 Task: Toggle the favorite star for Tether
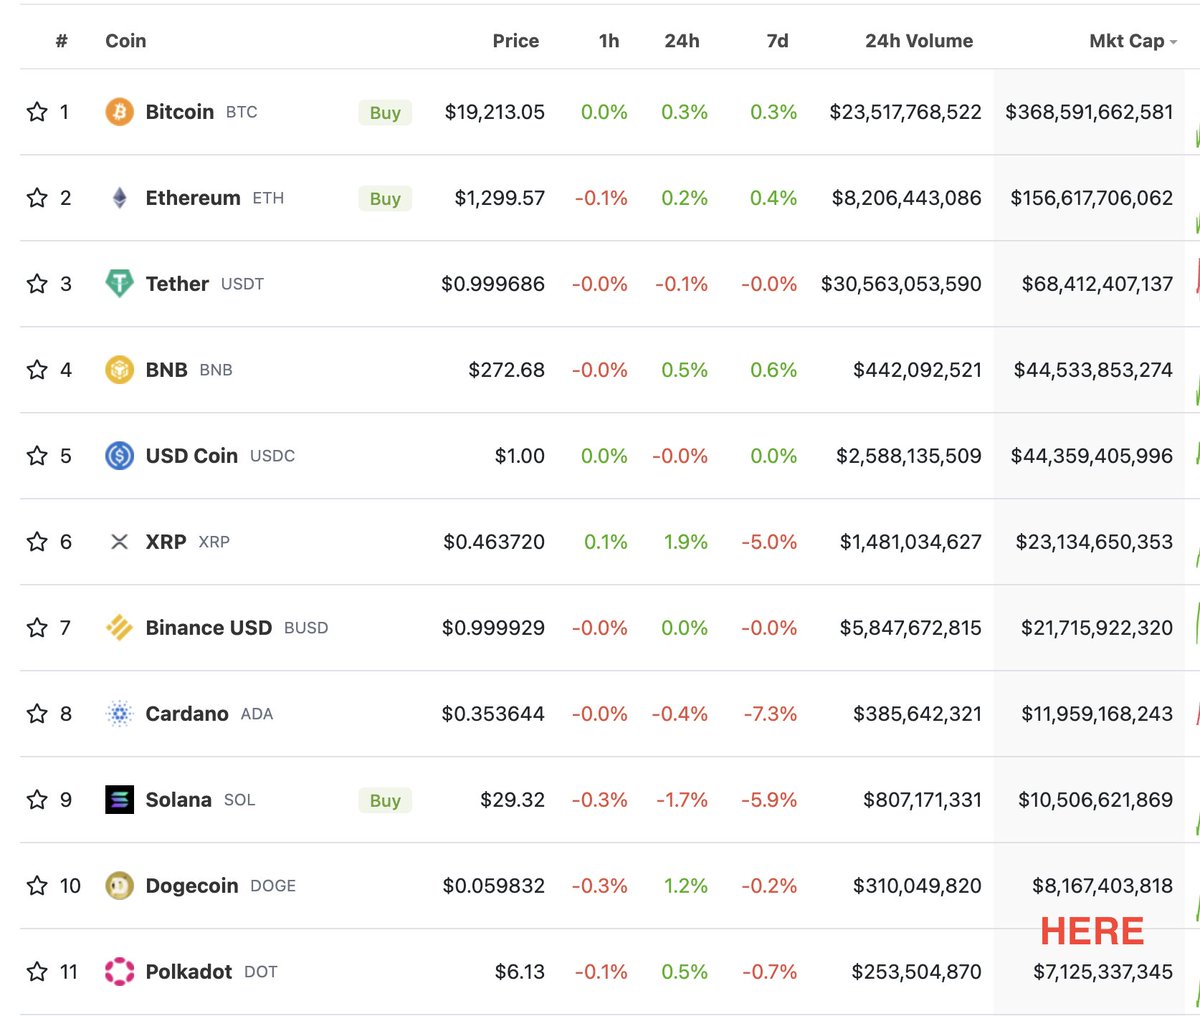tap(37, 284)
